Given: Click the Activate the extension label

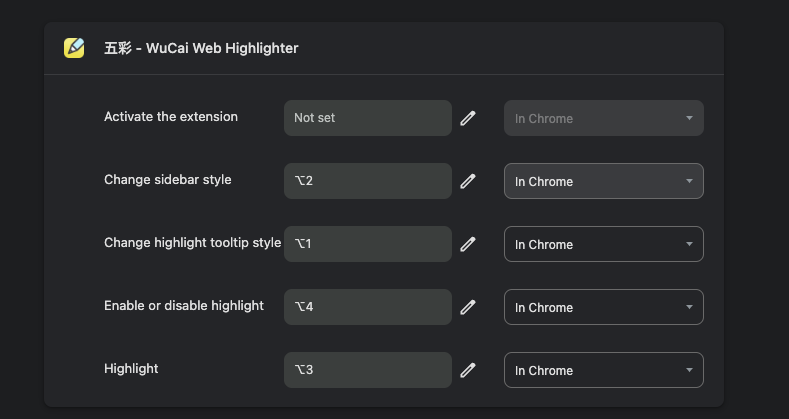Looking at the screenshot, I should (x=171, y=117).
